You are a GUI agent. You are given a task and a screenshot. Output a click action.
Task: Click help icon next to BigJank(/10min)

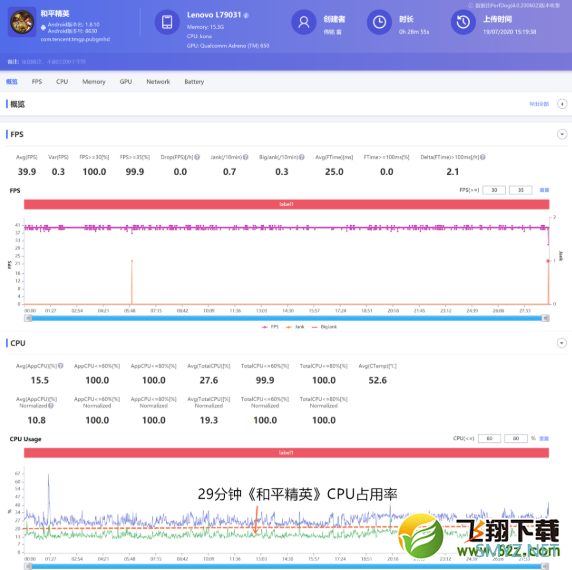coord(302,157)
